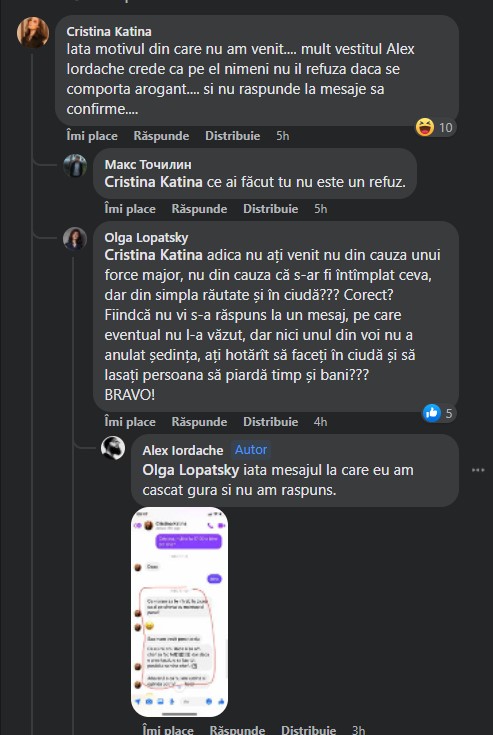Screen dimensions: 493x735
Task: Reply to Cristina Katina's comment
Action: (x=161, y=136)
